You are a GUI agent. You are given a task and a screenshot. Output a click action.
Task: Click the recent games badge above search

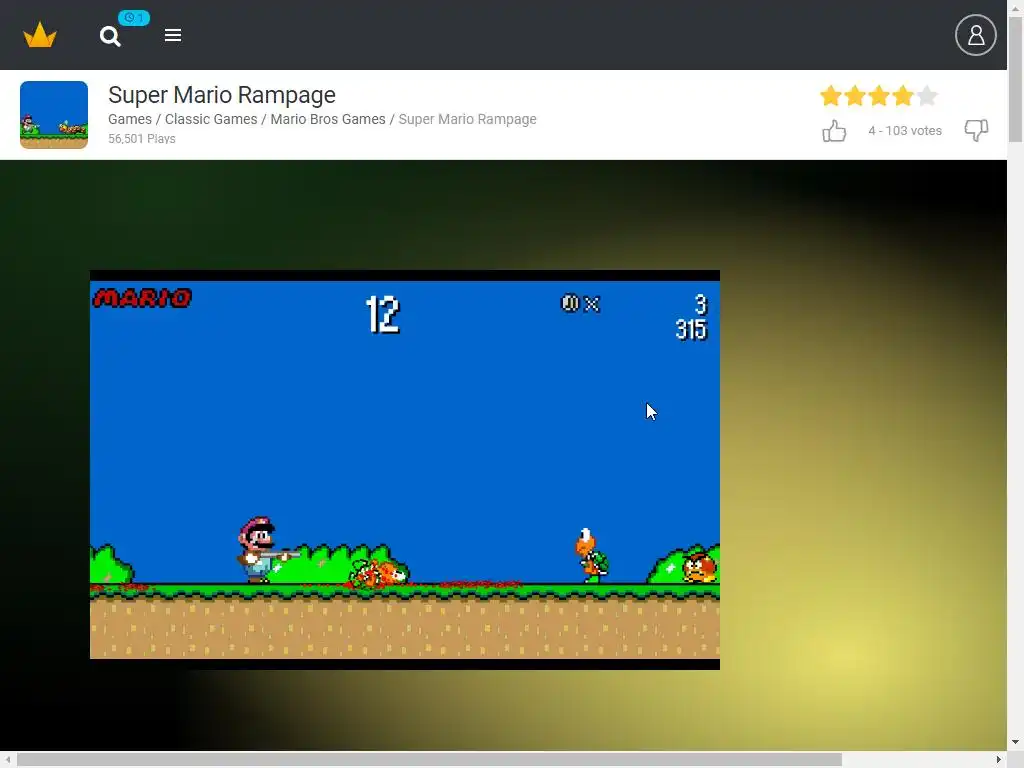click(134, 18)
